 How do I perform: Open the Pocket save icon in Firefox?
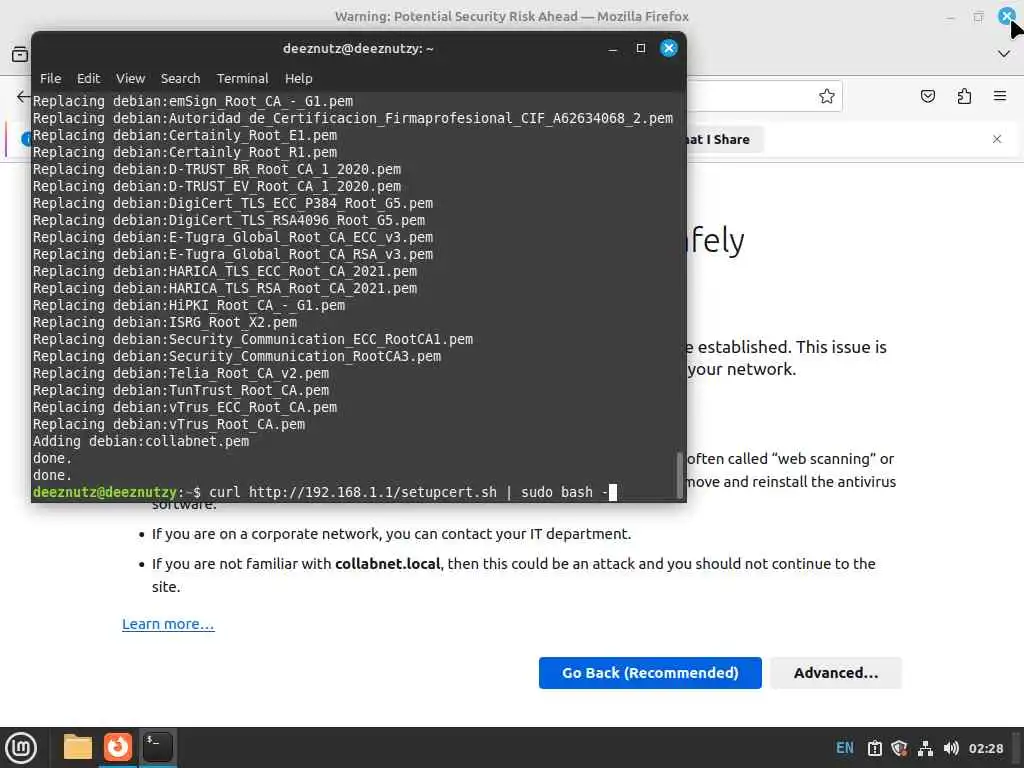(927, 96)
